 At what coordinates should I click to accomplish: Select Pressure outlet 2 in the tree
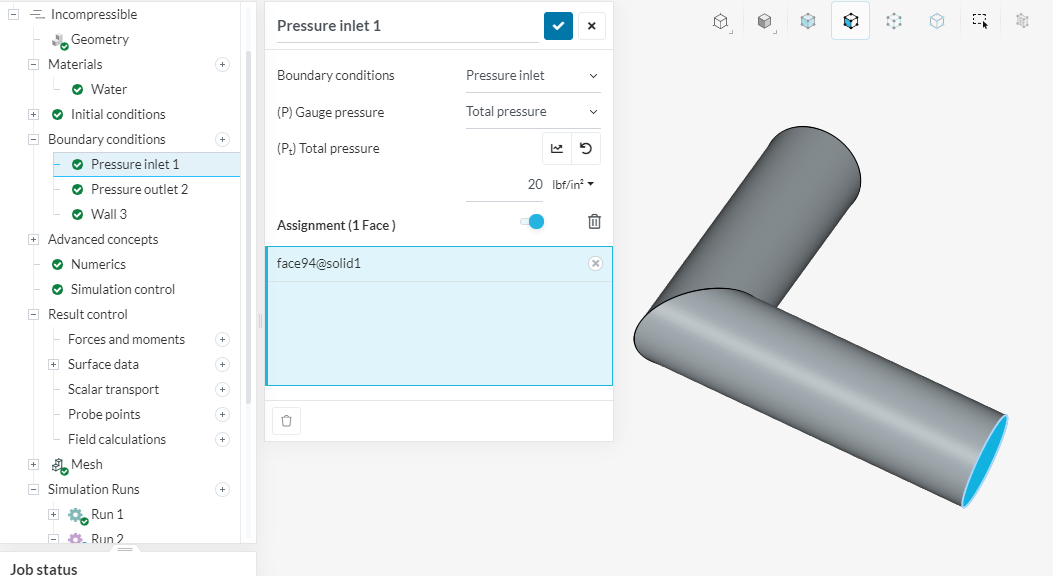coord(139,189)
